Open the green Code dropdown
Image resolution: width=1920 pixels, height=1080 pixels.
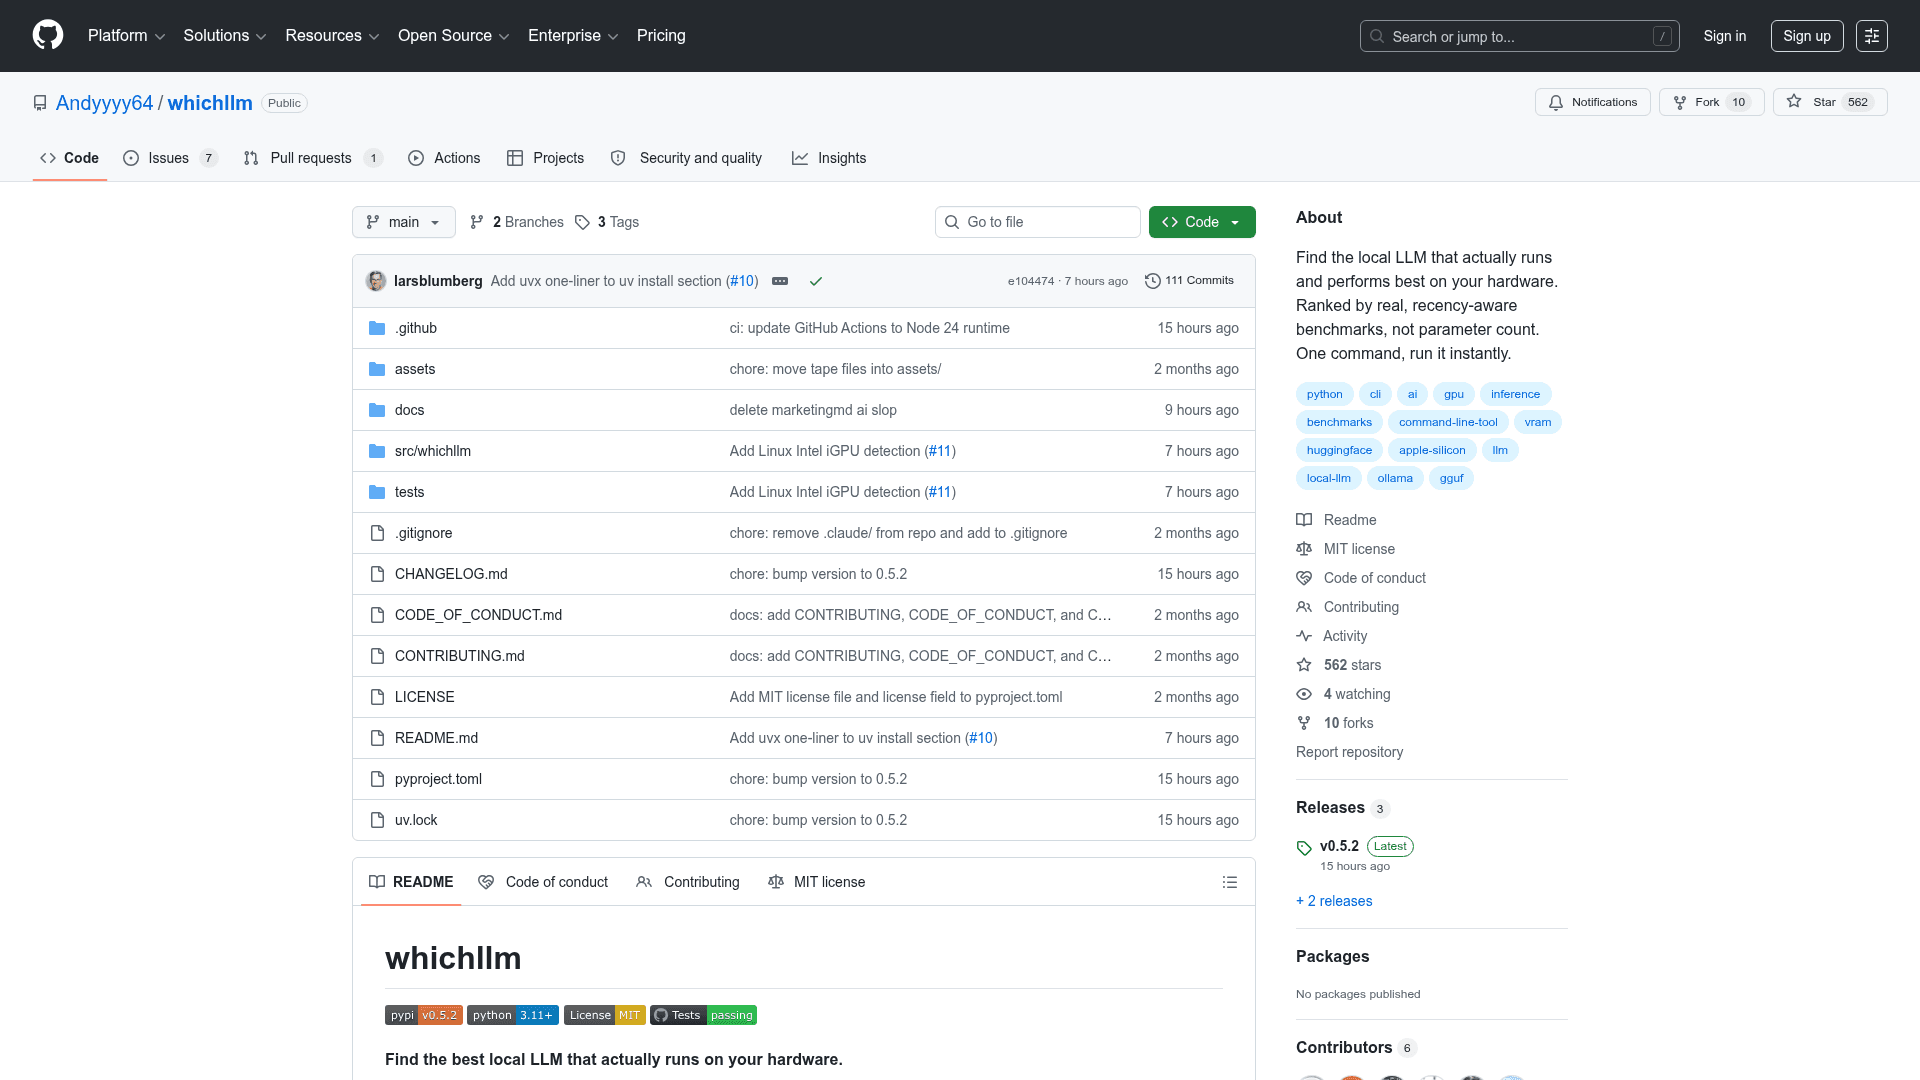pos(1202,222)
